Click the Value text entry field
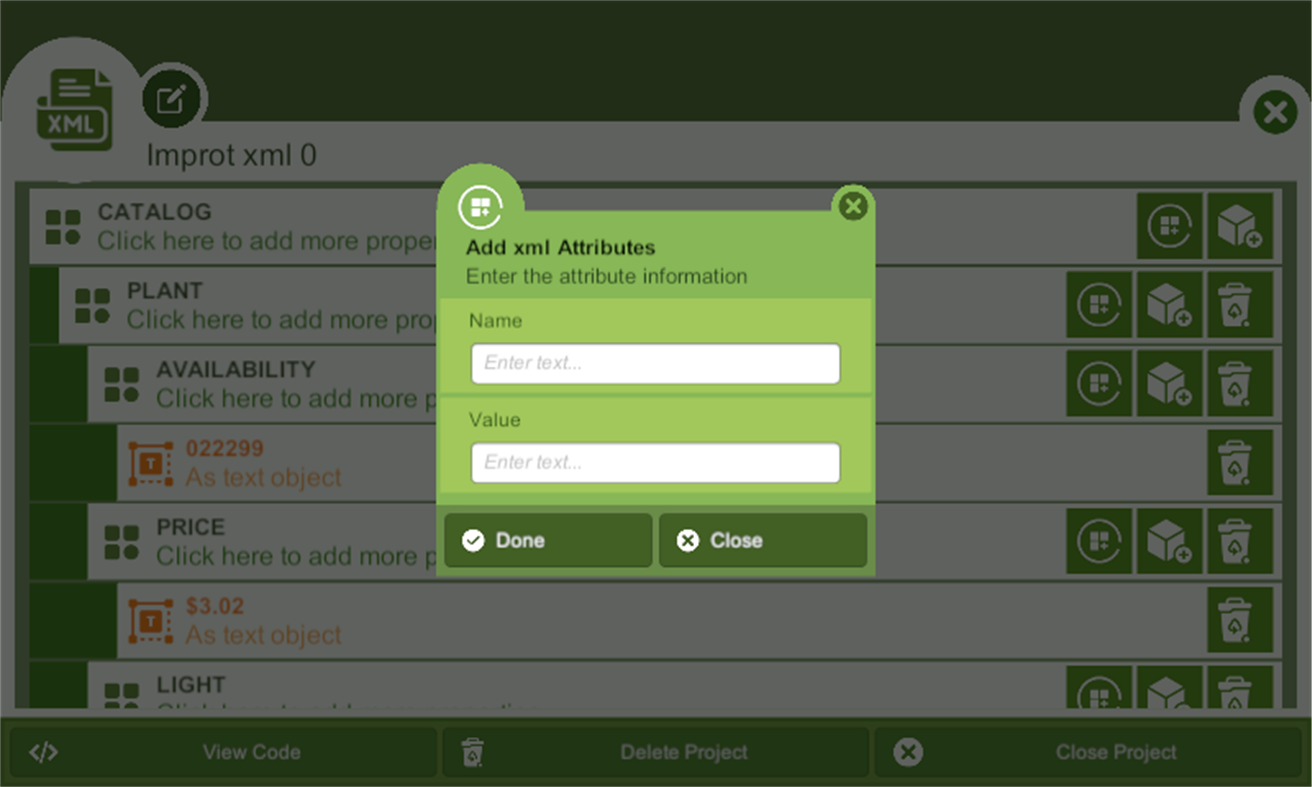 click(655, 462)
